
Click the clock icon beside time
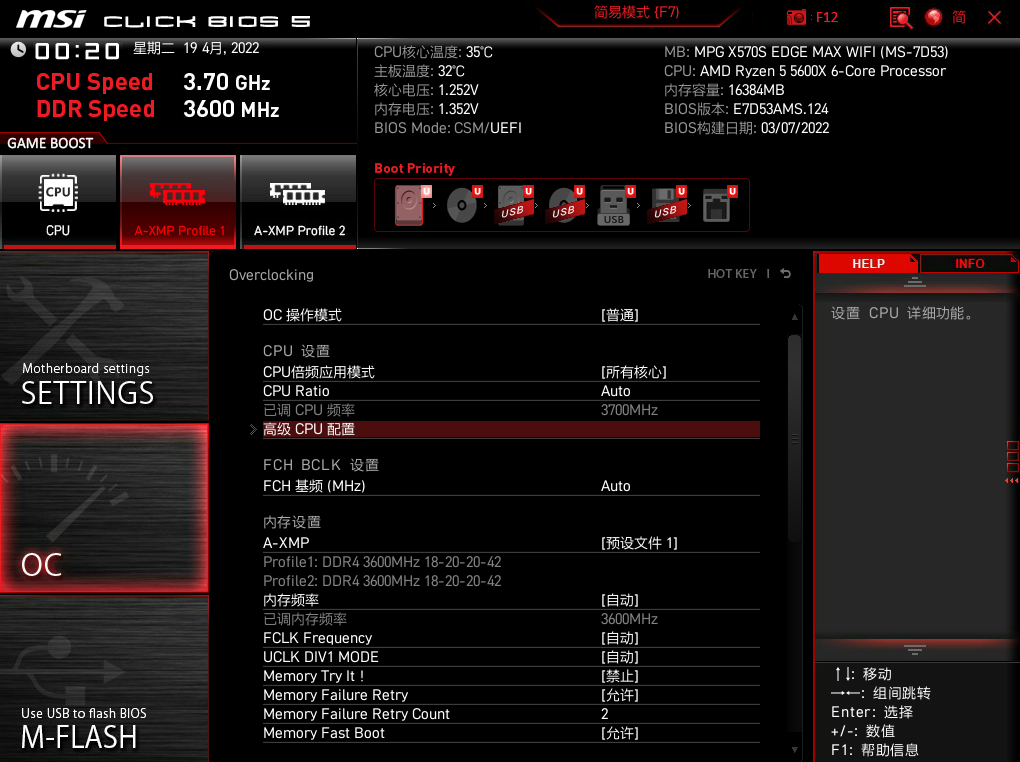point(18,49)
